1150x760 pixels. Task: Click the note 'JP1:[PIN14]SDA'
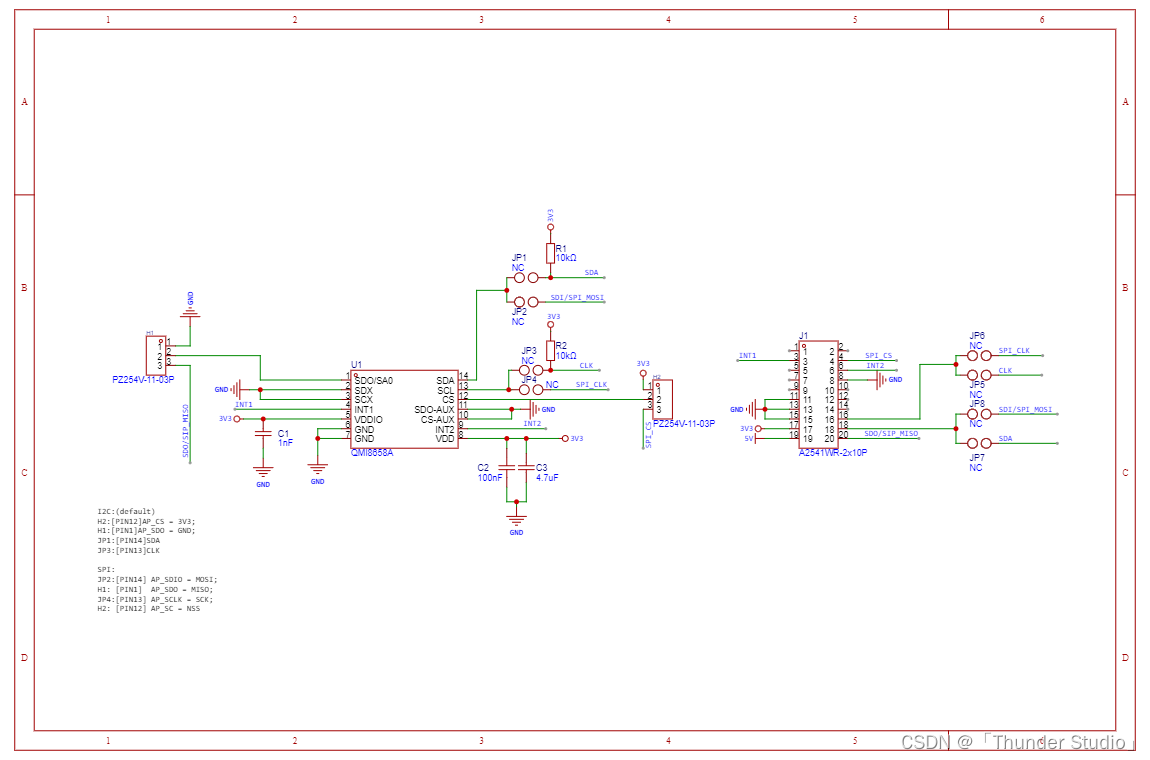(128, 541)
